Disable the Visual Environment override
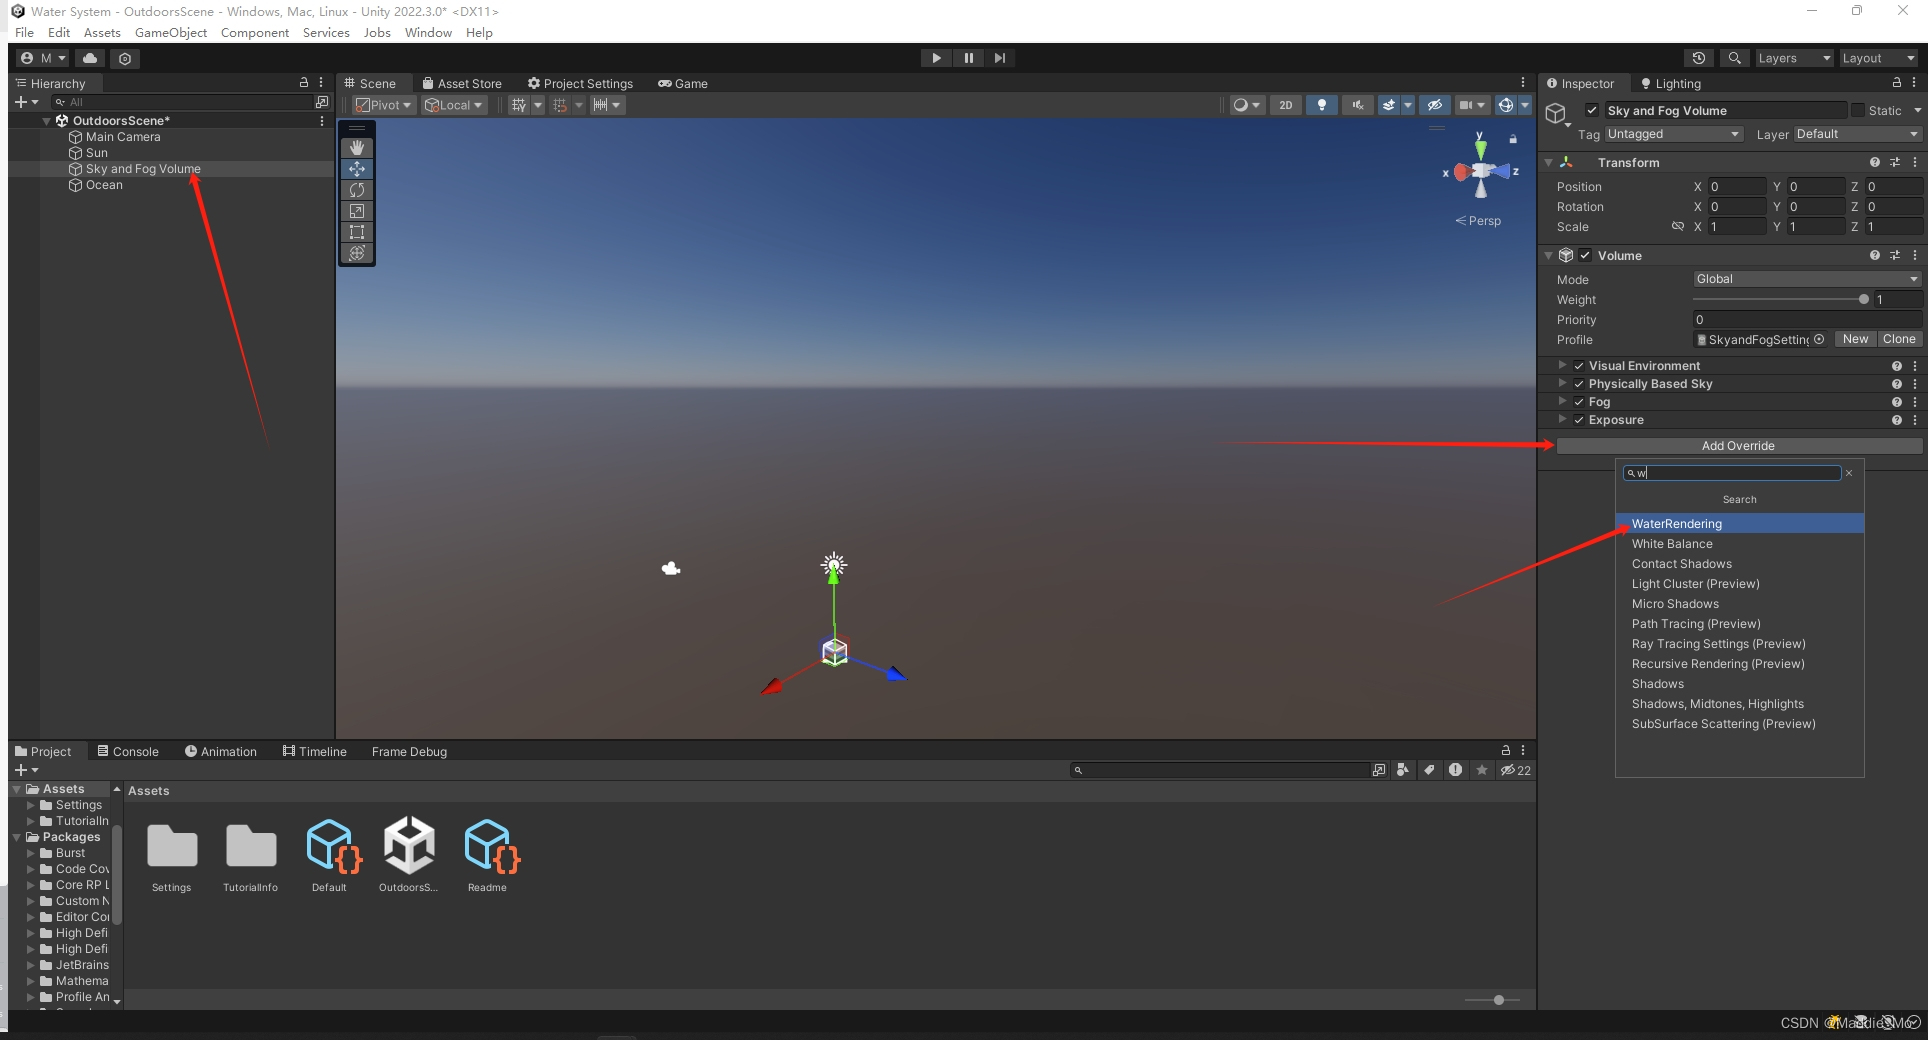 pos(1579,366)
